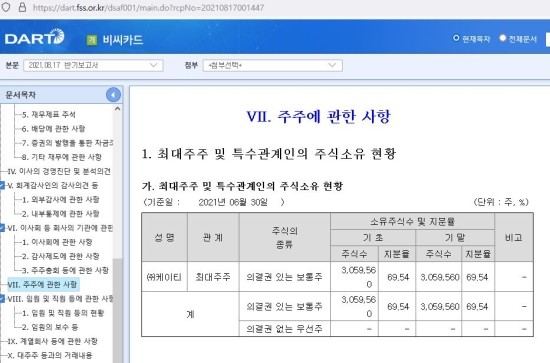Image resolution: width=550 pixels, height=363 pixels.
Task: Click the 비씨카드 company name
Action: point(123,40)
